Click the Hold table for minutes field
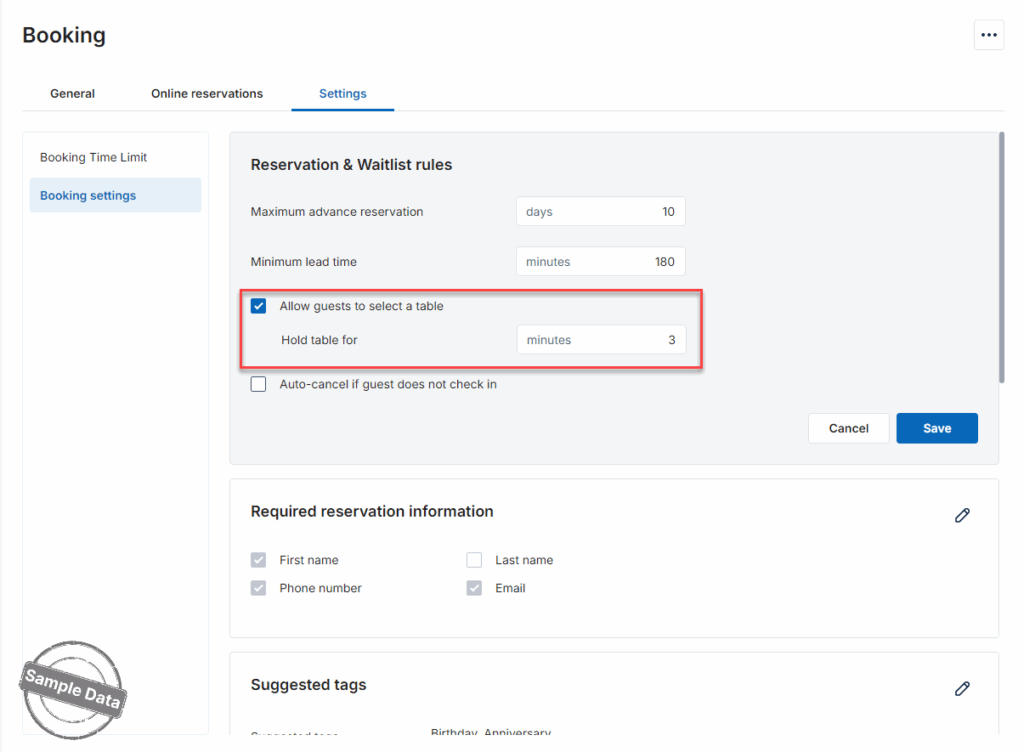The image size is (1024, 752). pos(600,340)
